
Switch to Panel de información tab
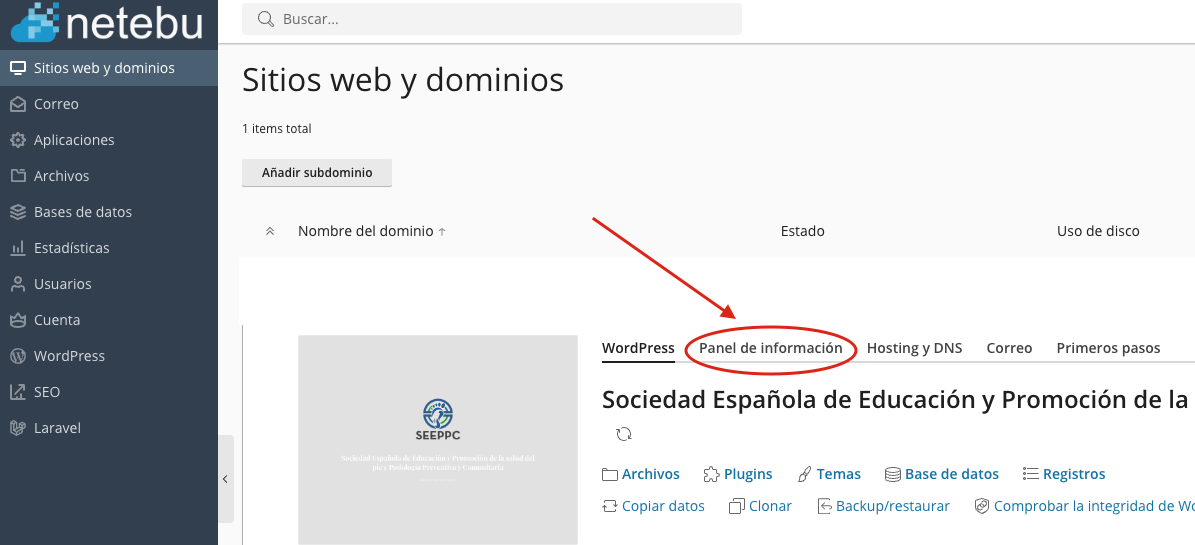[771, 348]
